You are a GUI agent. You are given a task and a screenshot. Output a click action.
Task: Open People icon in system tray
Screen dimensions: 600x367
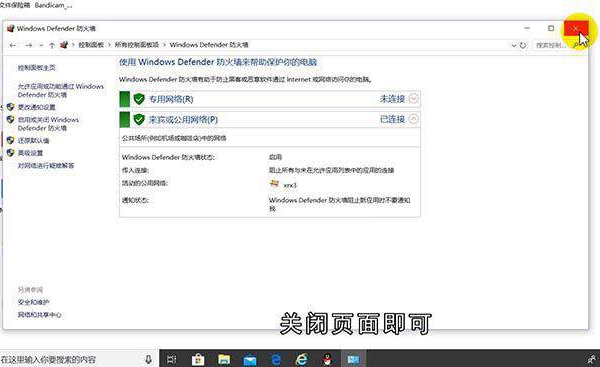tap(592, 359)
